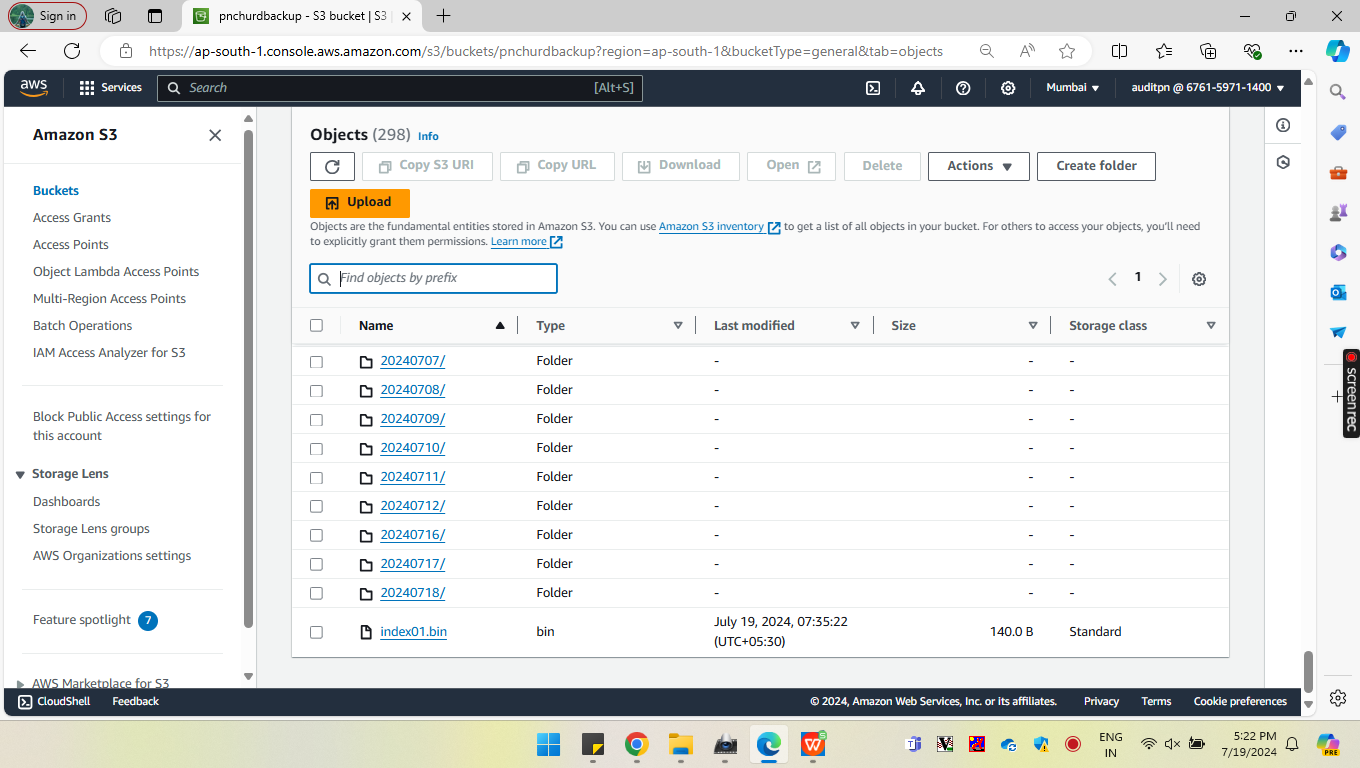The width and height of the screenshot is (1360, 768).
Task: Click the AWS Search box
Action: click(400, 88)
